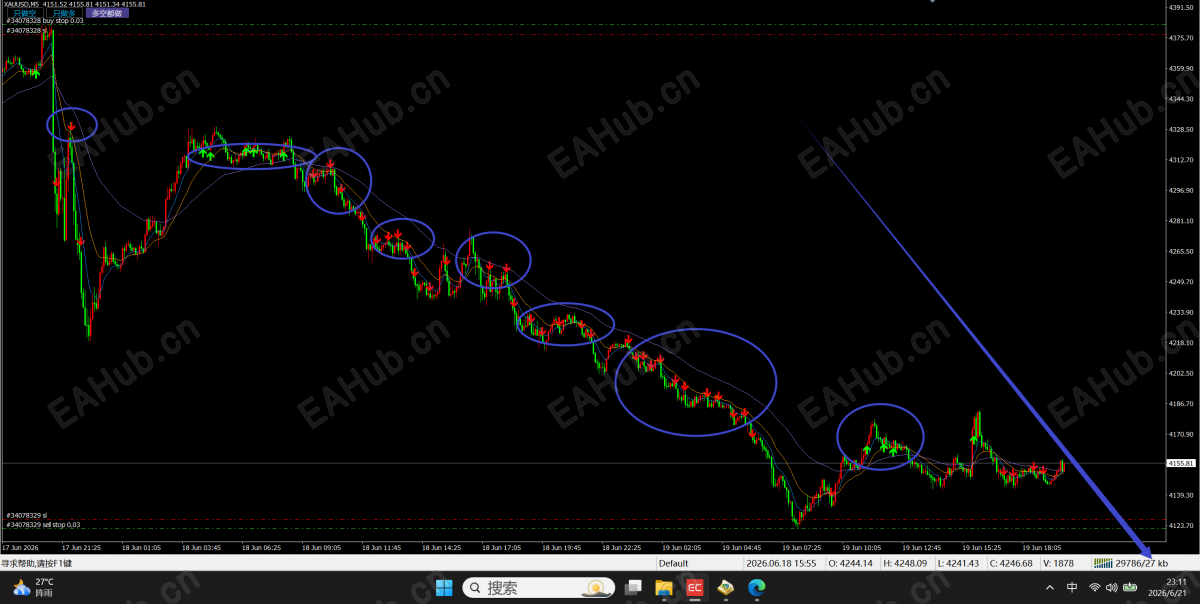Click the 18 Jun 09:05 time axis label
1200x604 pixels.
[x=322, y=548]
